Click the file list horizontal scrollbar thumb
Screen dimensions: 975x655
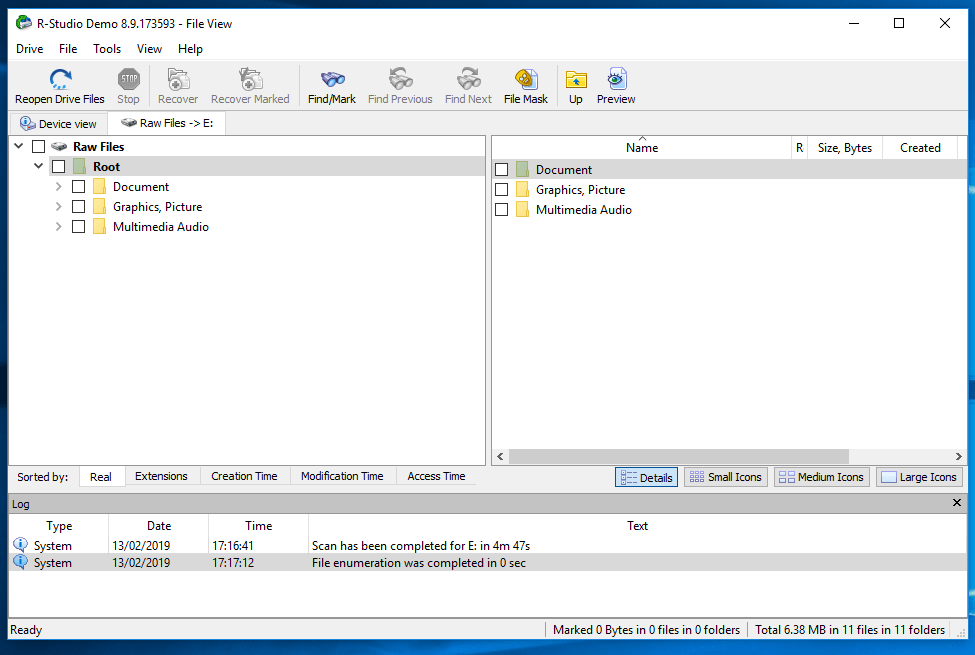(x=679, y=456)
